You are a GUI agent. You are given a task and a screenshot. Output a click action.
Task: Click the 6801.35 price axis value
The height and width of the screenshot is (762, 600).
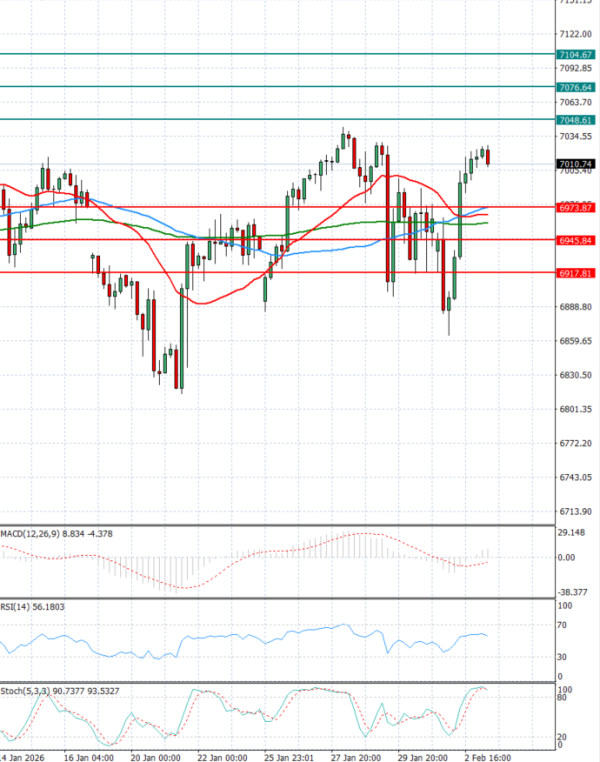(x=576, y=409)
